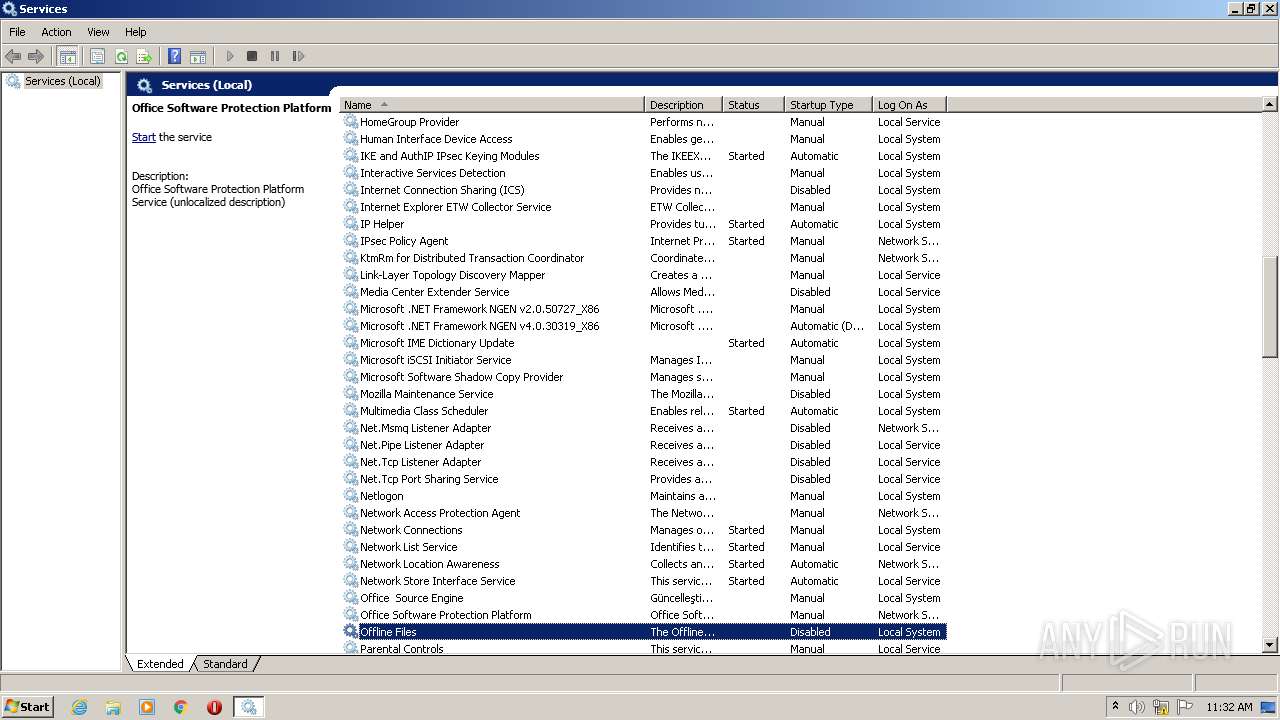Click the Back arrow toolbar button

point(13,57)
